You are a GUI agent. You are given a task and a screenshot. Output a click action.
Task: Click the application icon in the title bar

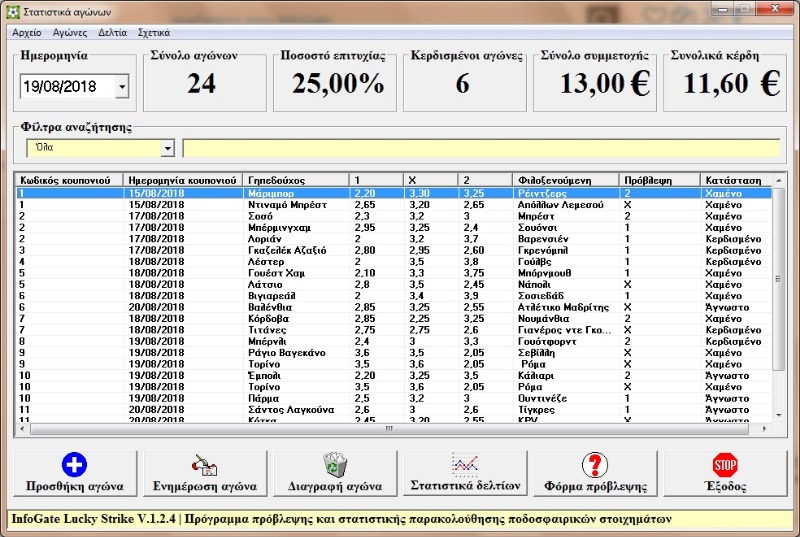(11, 11)
